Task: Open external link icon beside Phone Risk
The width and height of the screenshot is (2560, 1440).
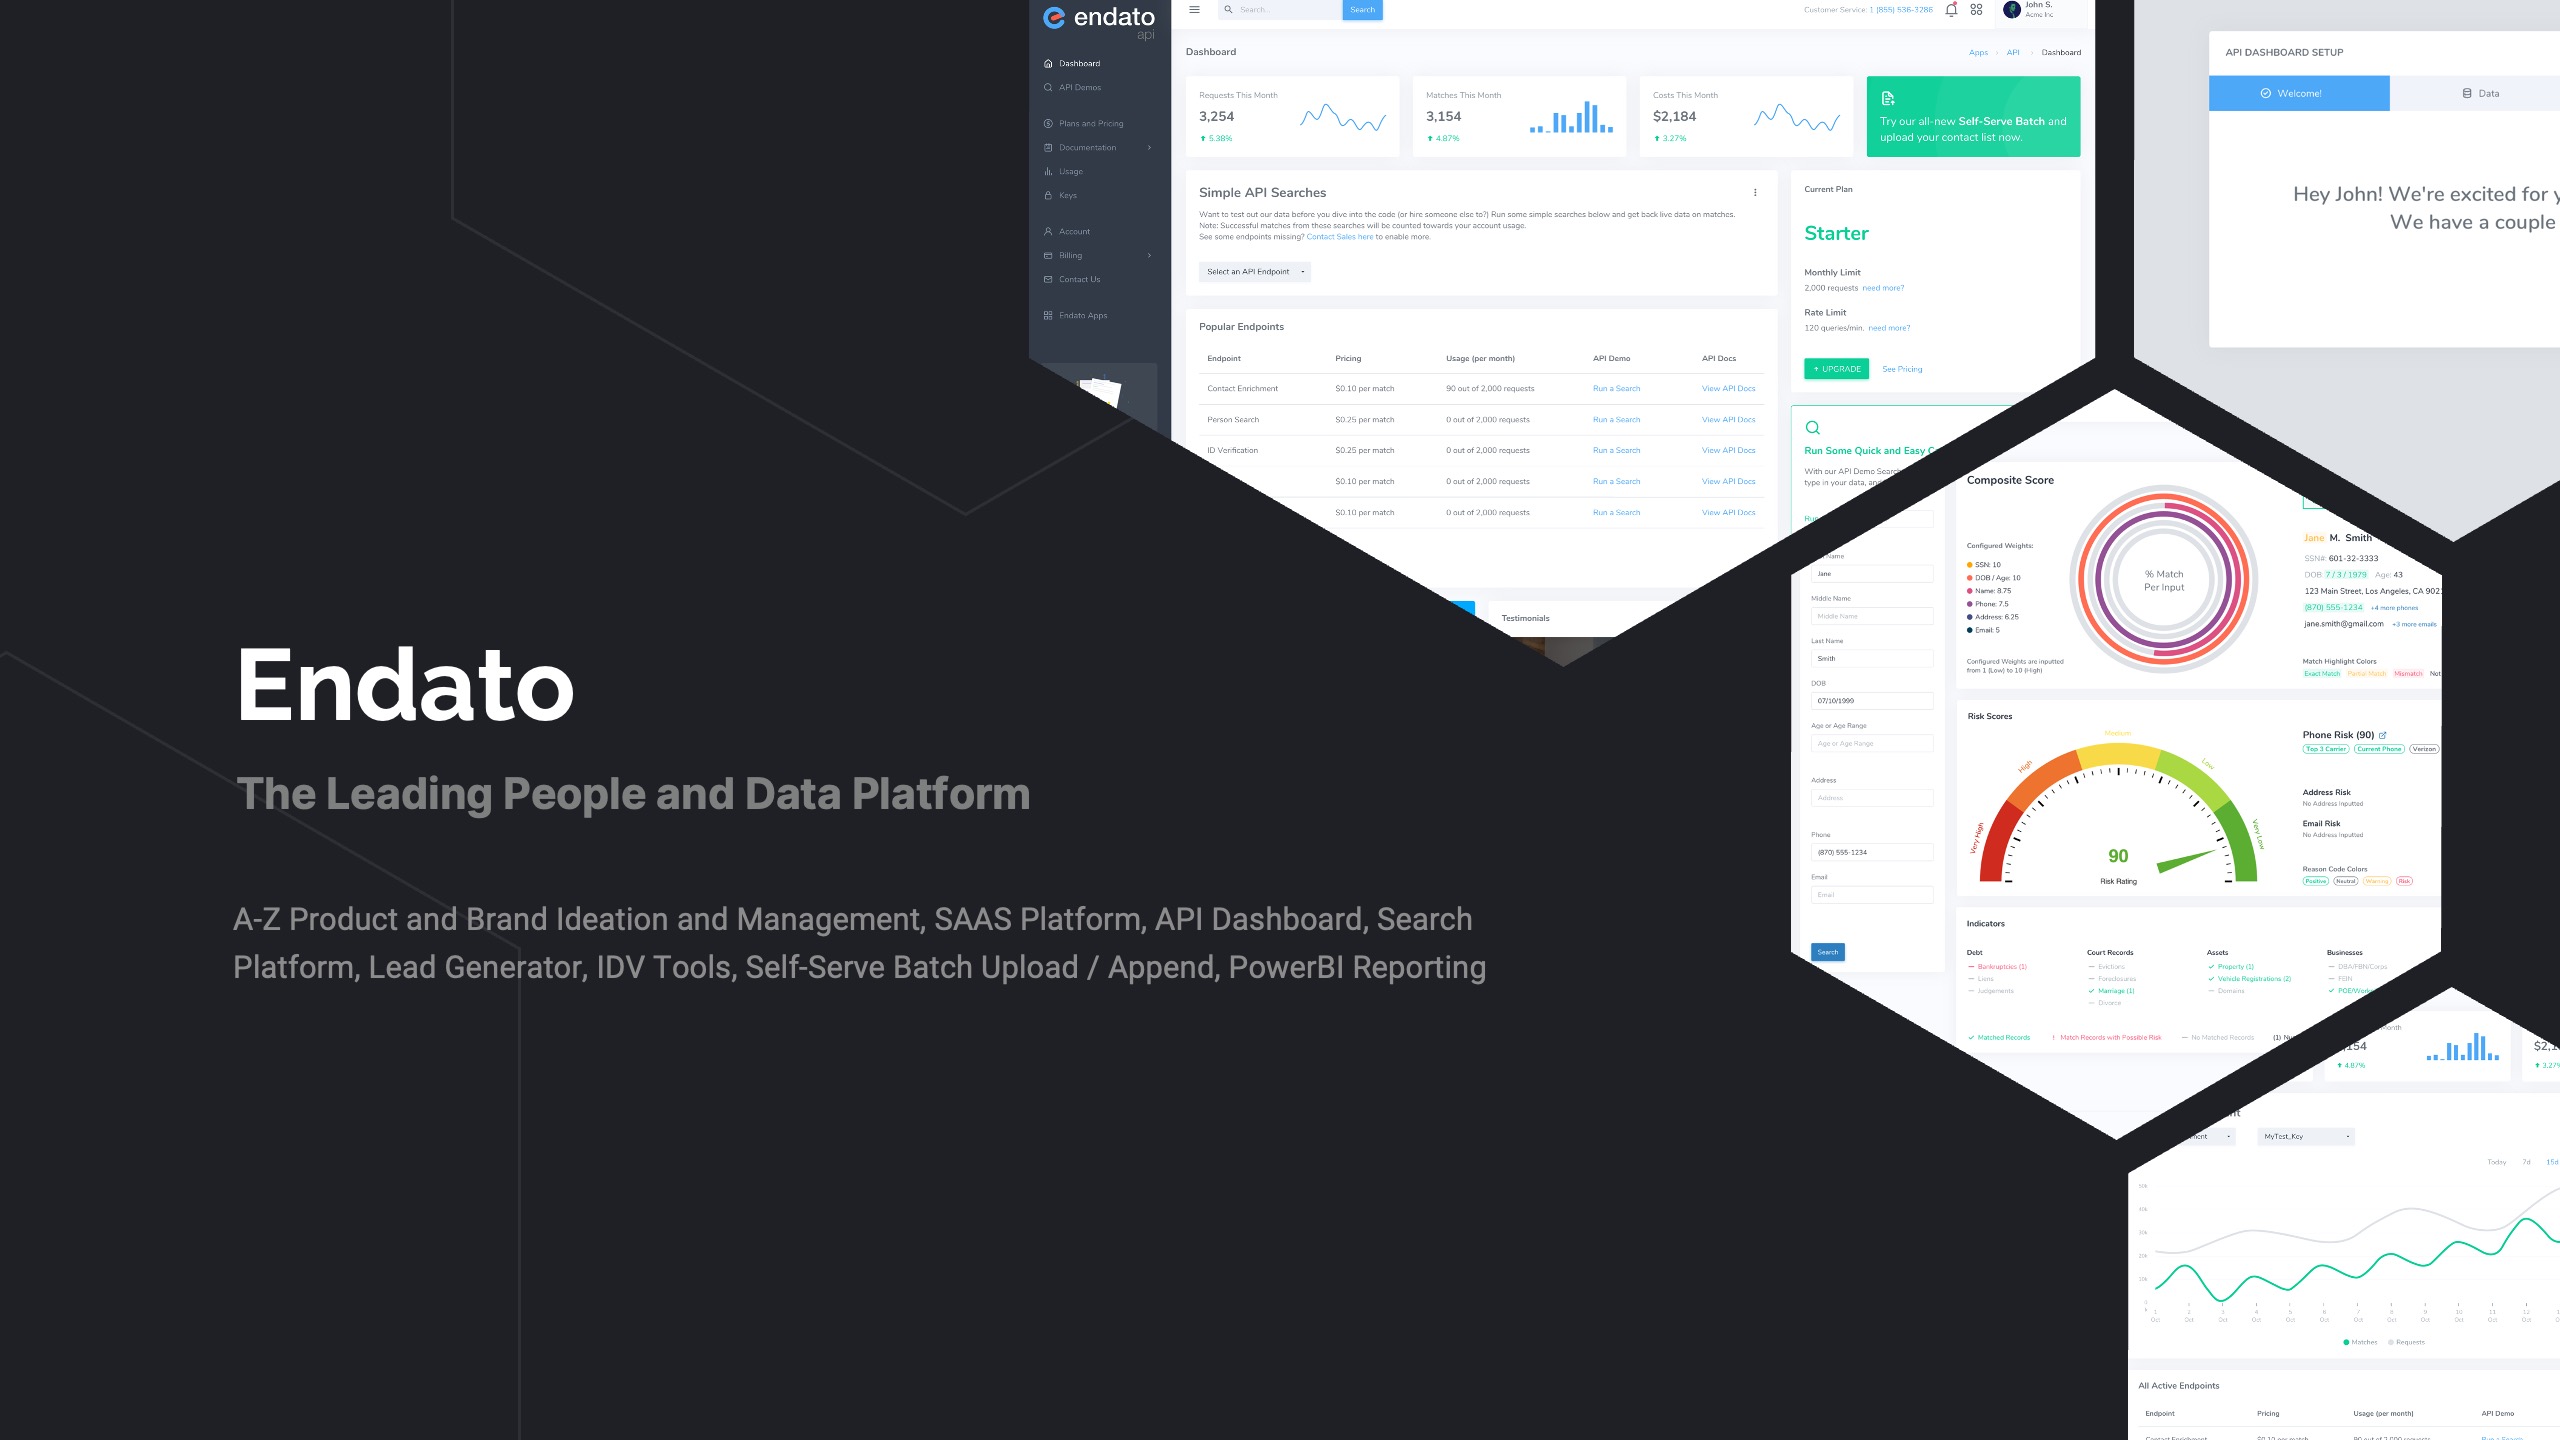Action: click(2382, 735)
